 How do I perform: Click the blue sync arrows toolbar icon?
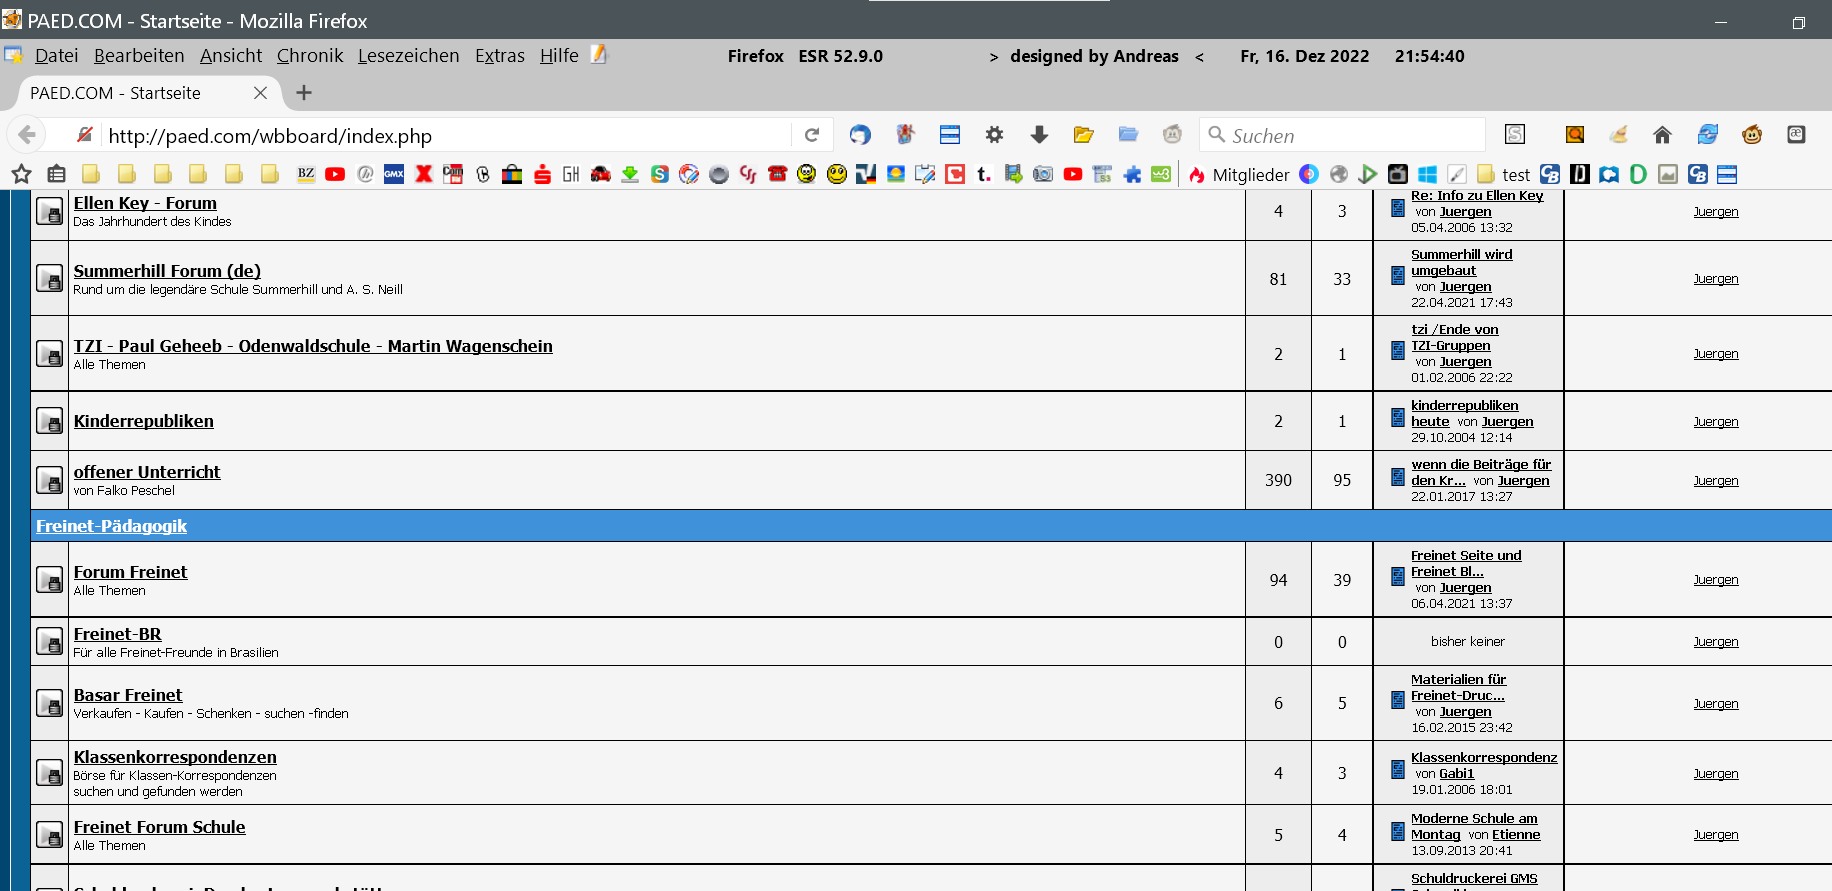(x=1707, y=135)
